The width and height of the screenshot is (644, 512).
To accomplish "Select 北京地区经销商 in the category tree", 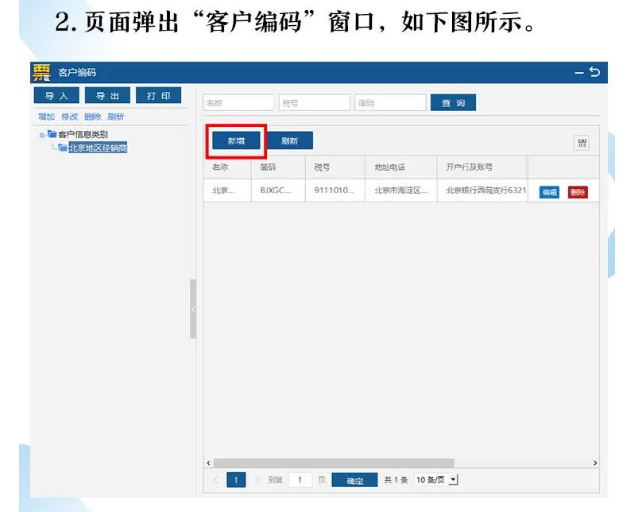I will [97, 147].
